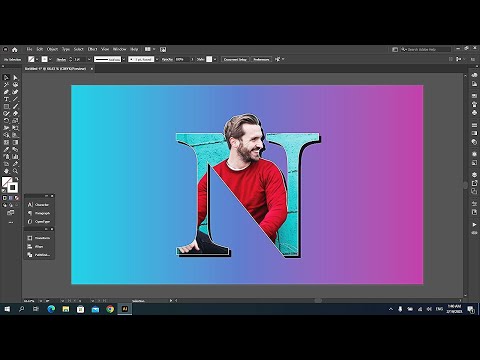Open the Effect menu
Screen dimensions: 480x360
(92, 49)
